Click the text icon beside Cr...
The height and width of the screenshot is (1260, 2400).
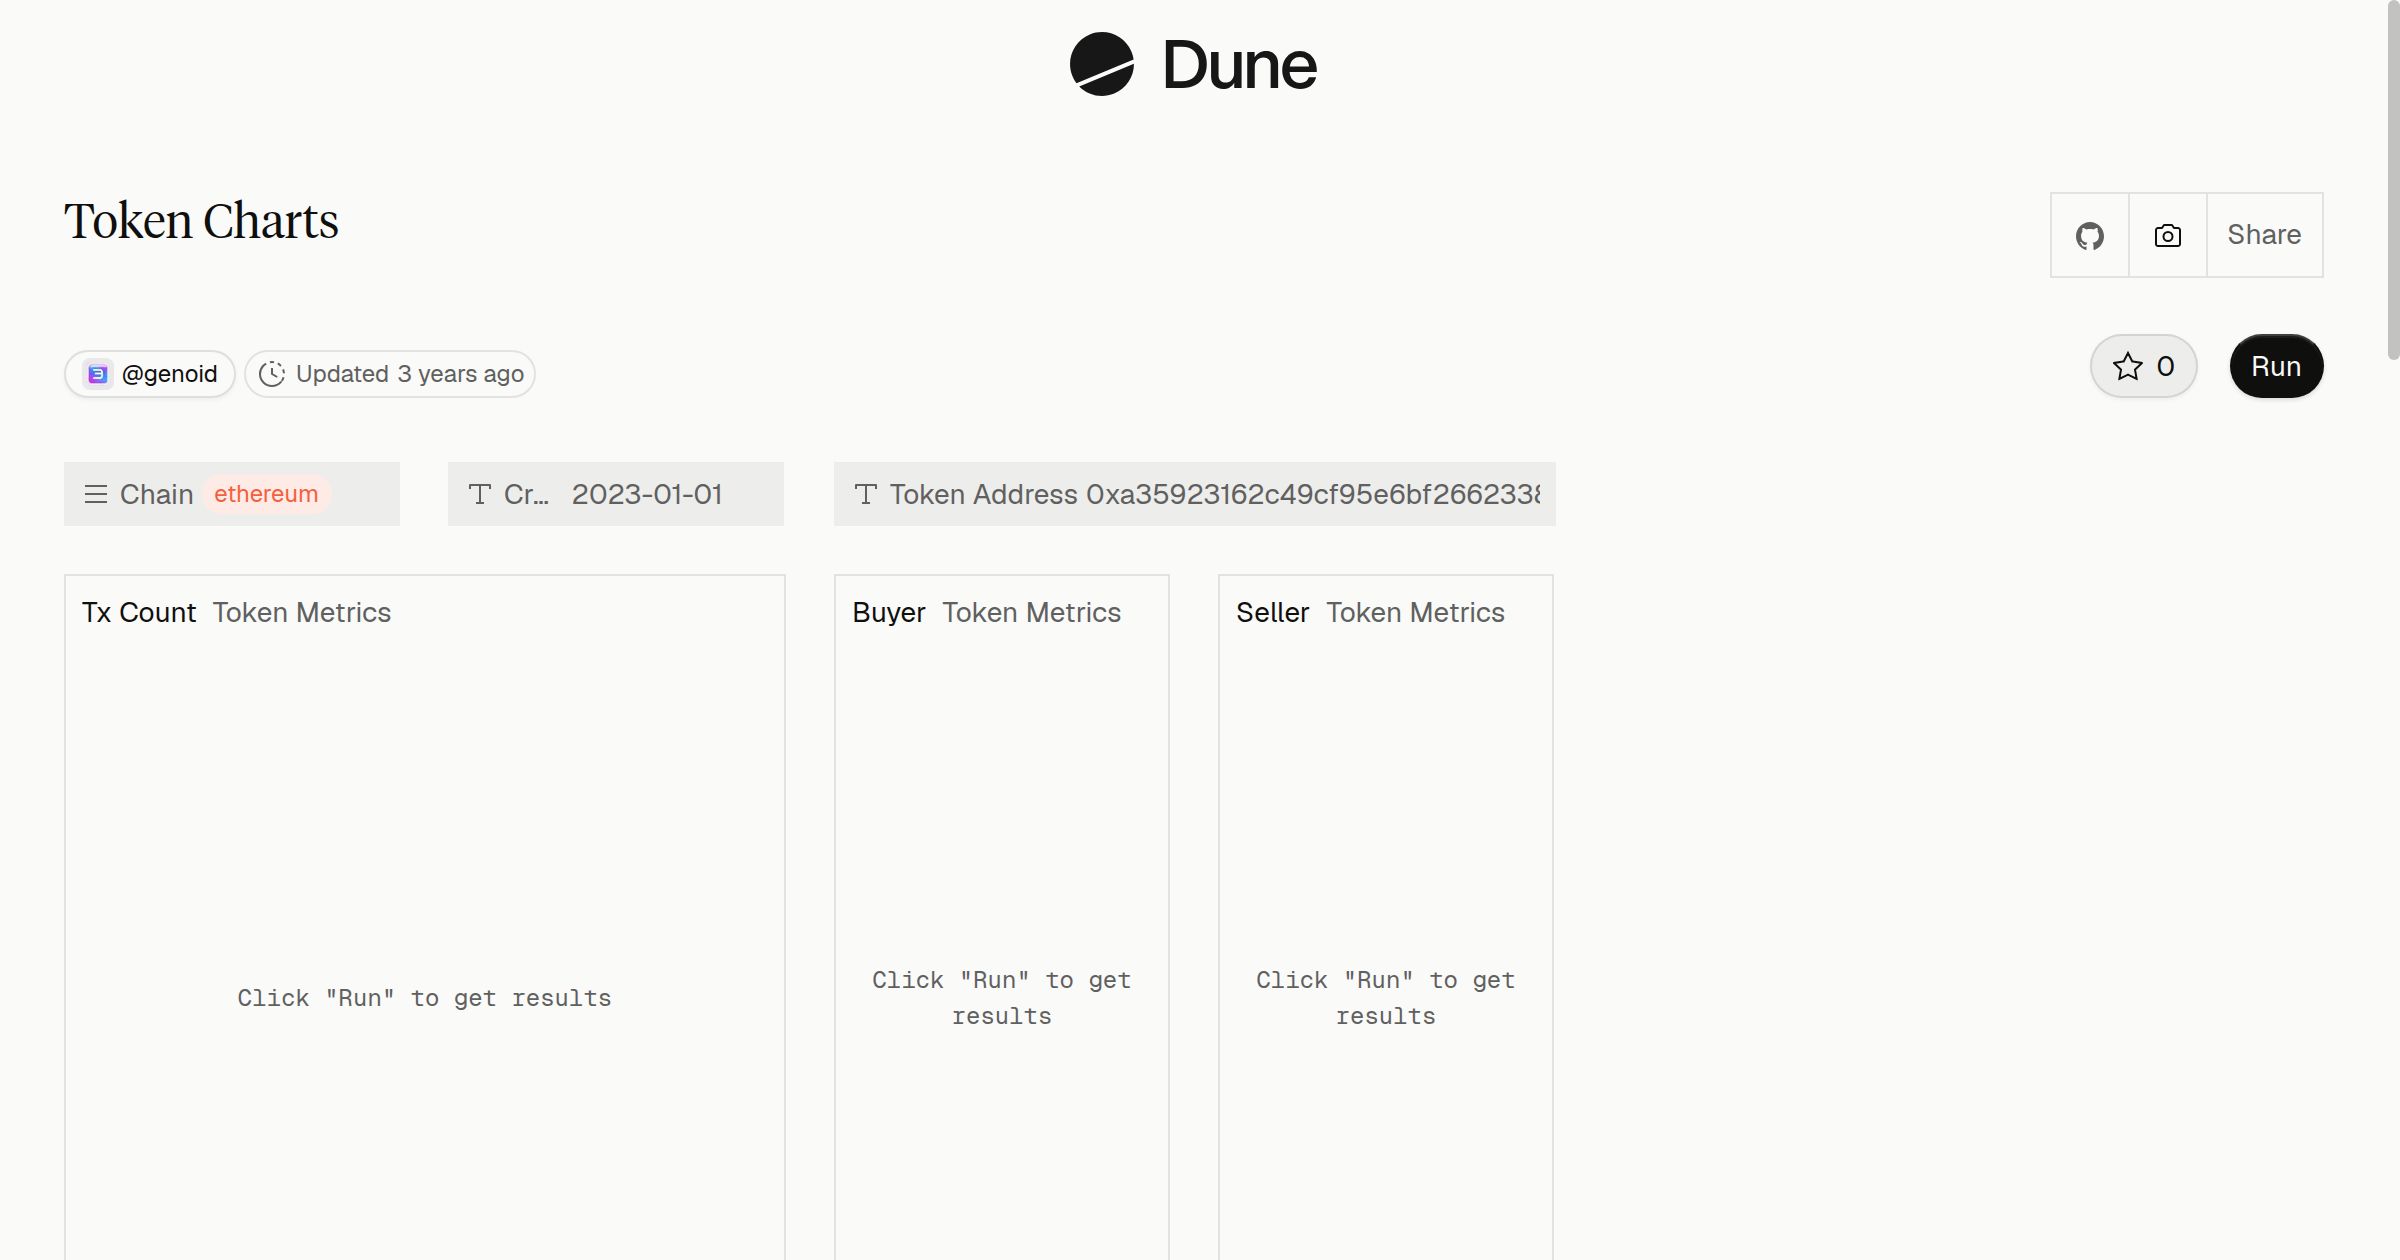480,494
